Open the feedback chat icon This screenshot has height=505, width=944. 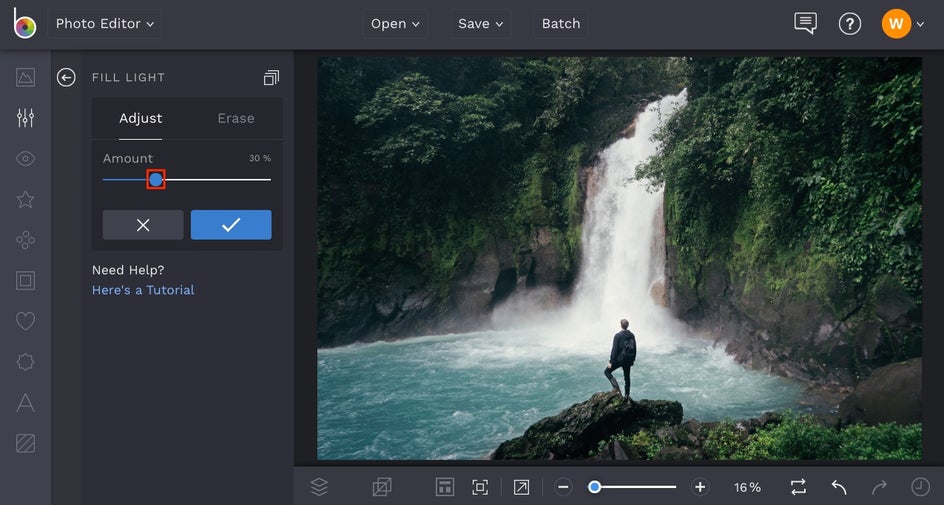(x=806, y=23)
